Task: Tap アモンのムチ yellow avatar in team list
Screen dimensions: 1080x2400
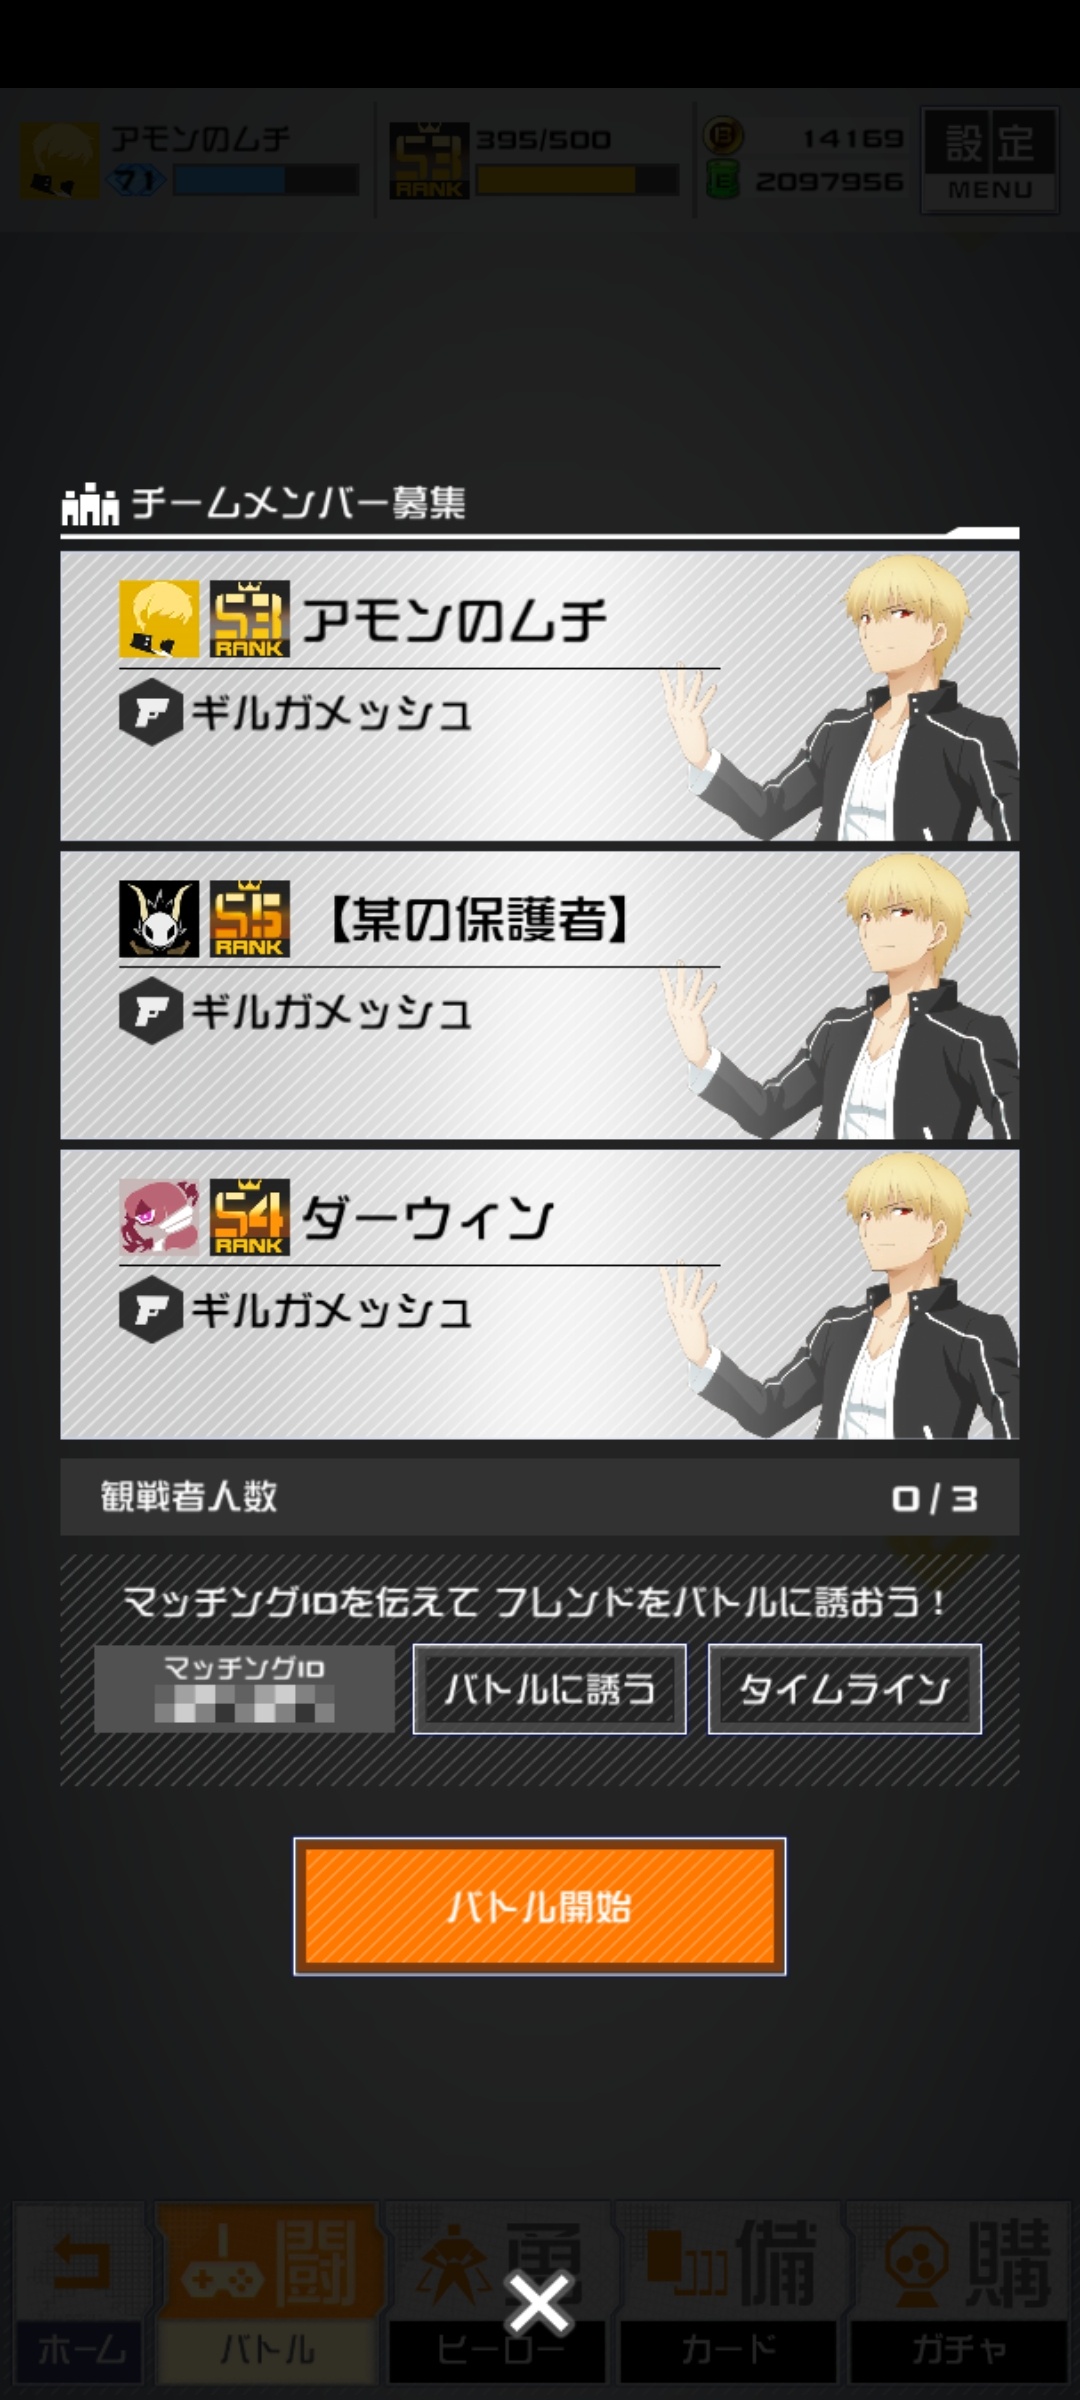Action: (x=159, y=619)
